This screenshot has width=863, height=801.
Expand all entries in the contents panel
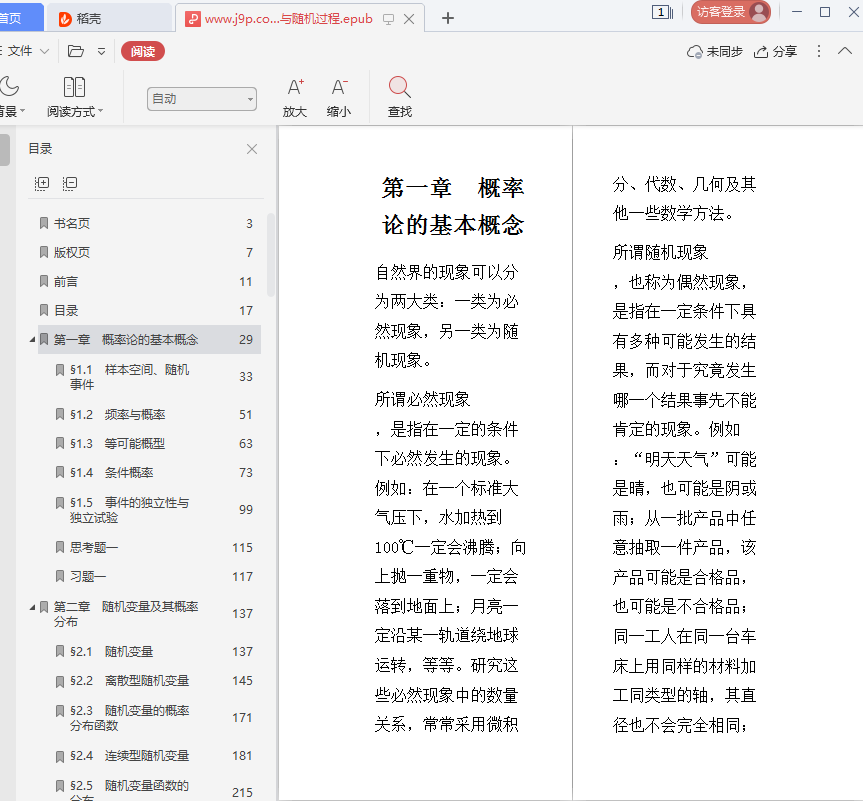pos(42,183)
